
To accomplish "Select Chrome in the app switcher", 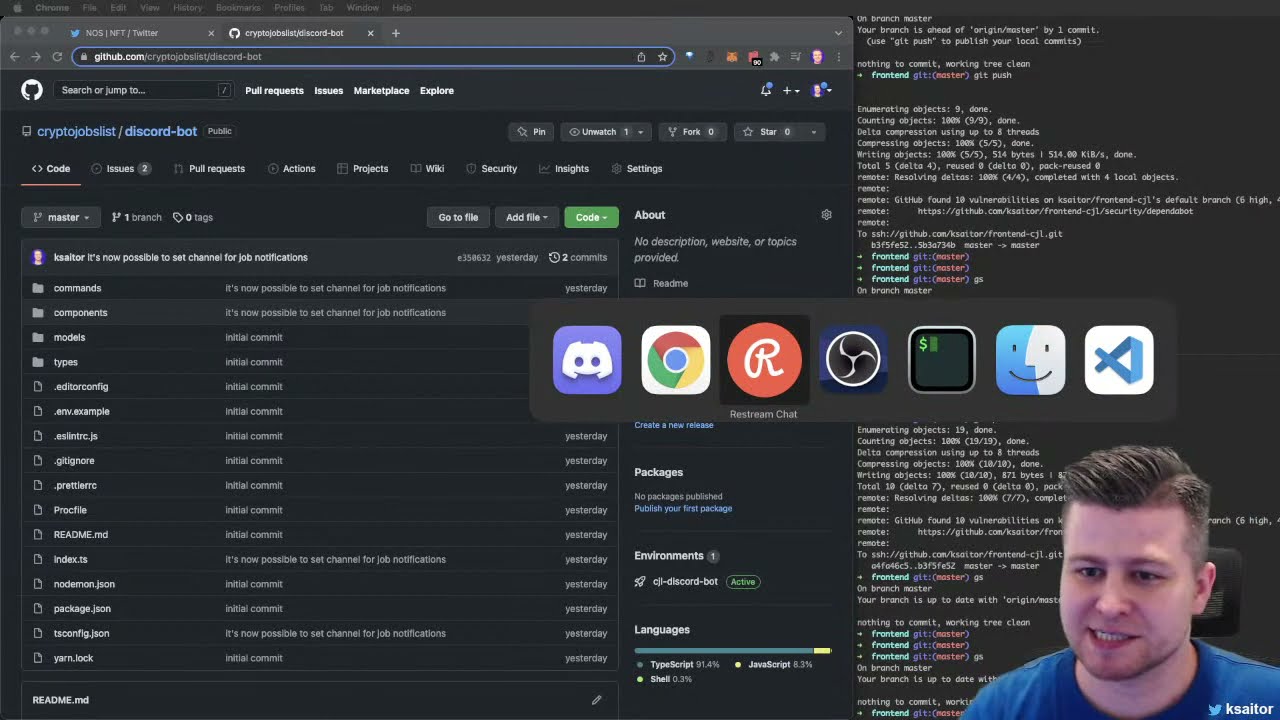I will pos(676,360).
